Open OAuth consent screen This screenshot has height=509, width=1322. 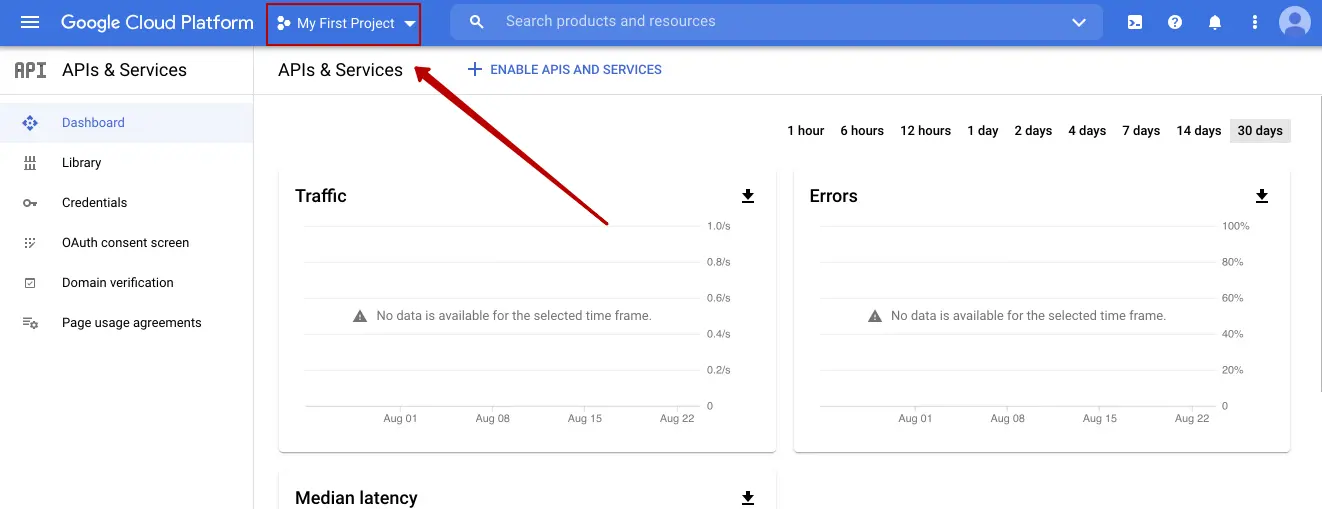pyautogui.click(x=125, y=243)
